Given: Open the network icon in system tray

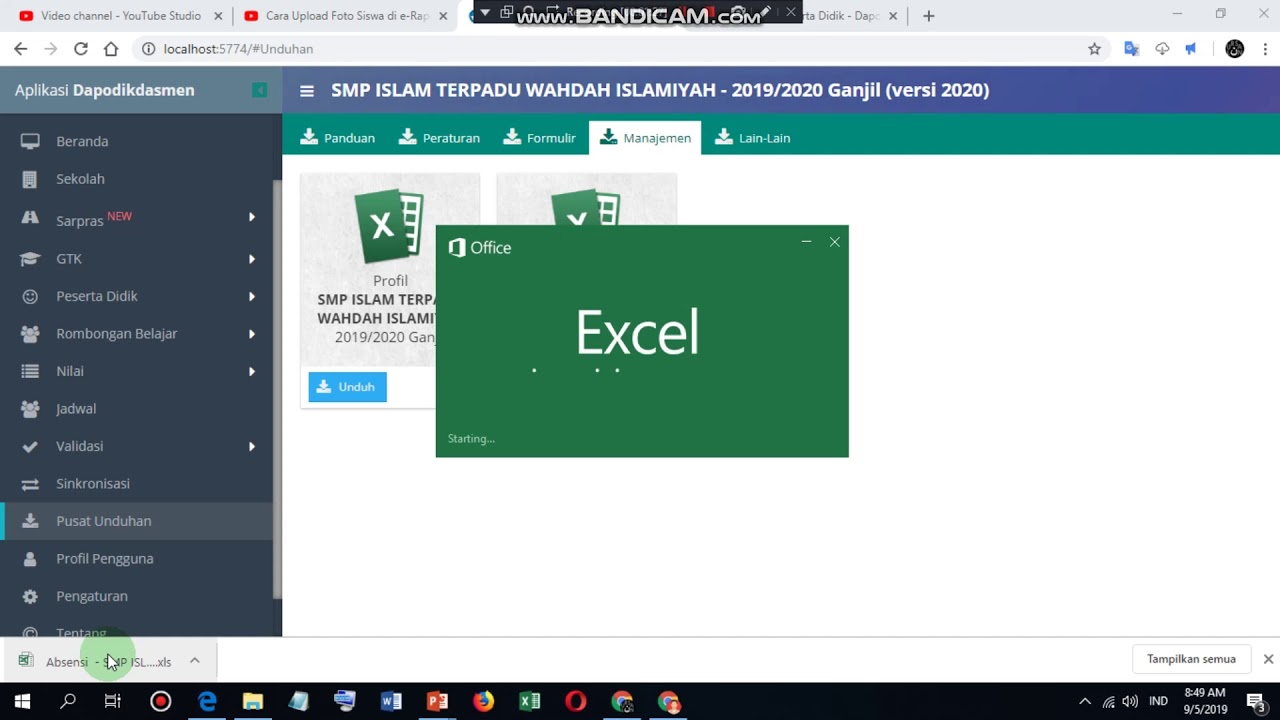Looking at the screenshot, I should coord(1108,701).
